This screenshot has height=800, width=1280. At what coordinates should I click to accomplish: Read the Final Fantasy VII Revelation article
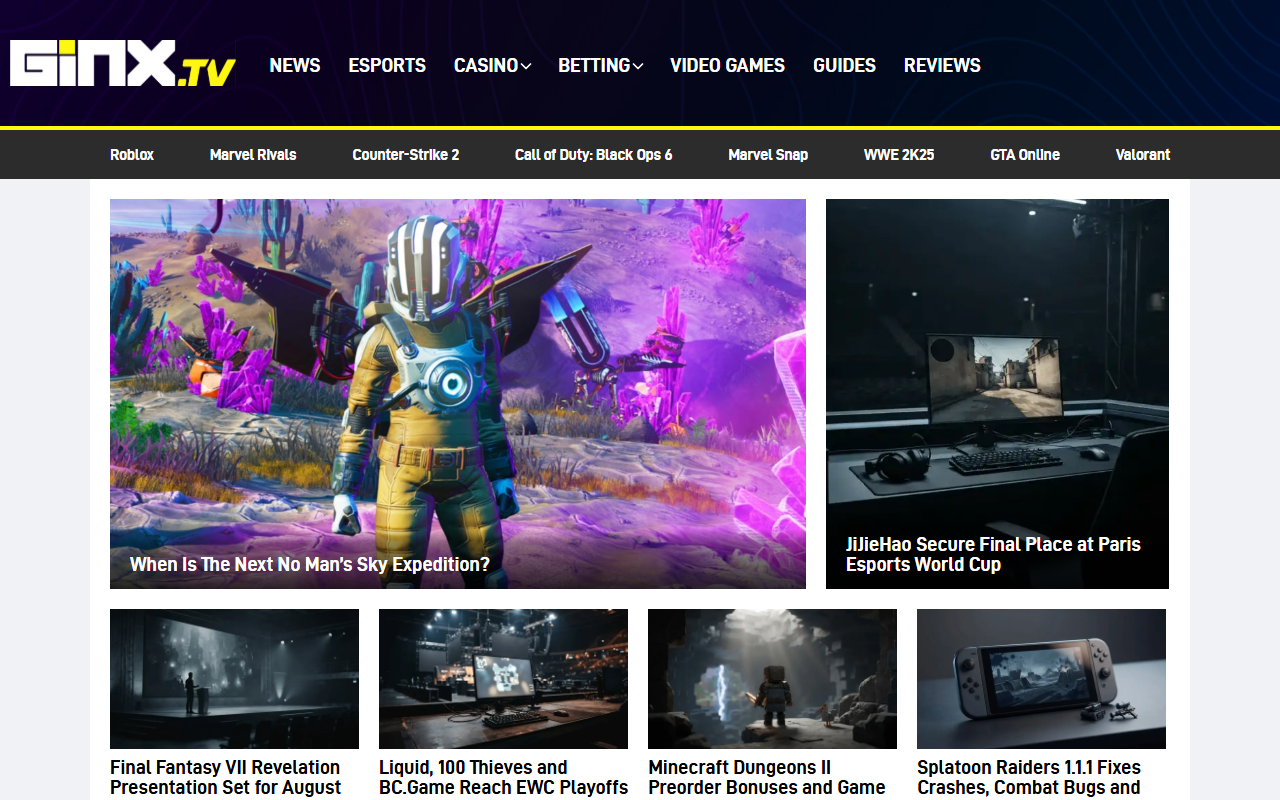coord(225,777)
